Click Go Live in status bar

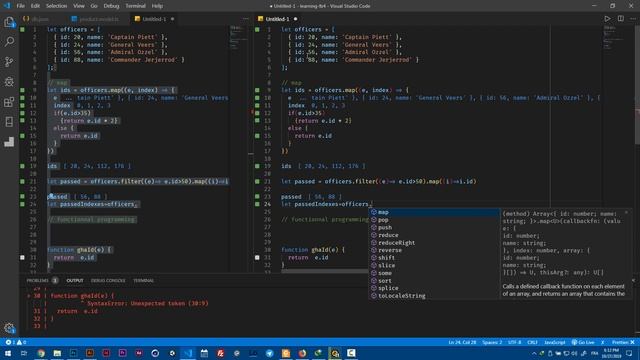(x=583, y=342)
